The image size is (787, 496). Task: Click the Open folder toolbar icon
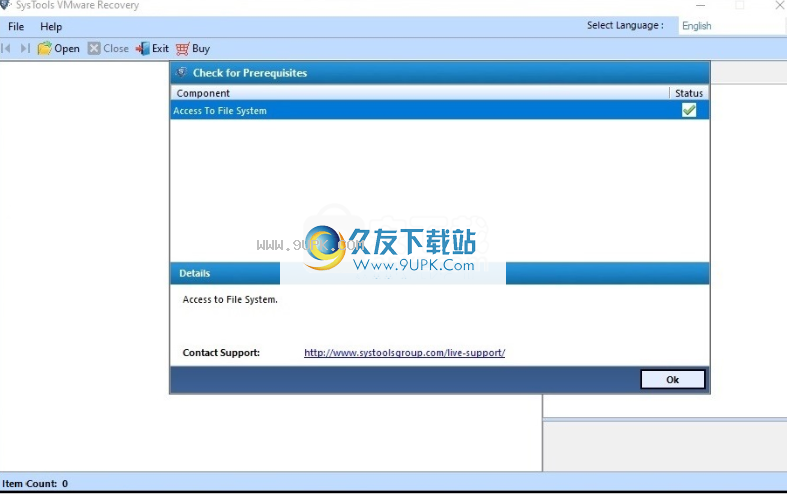45,49
